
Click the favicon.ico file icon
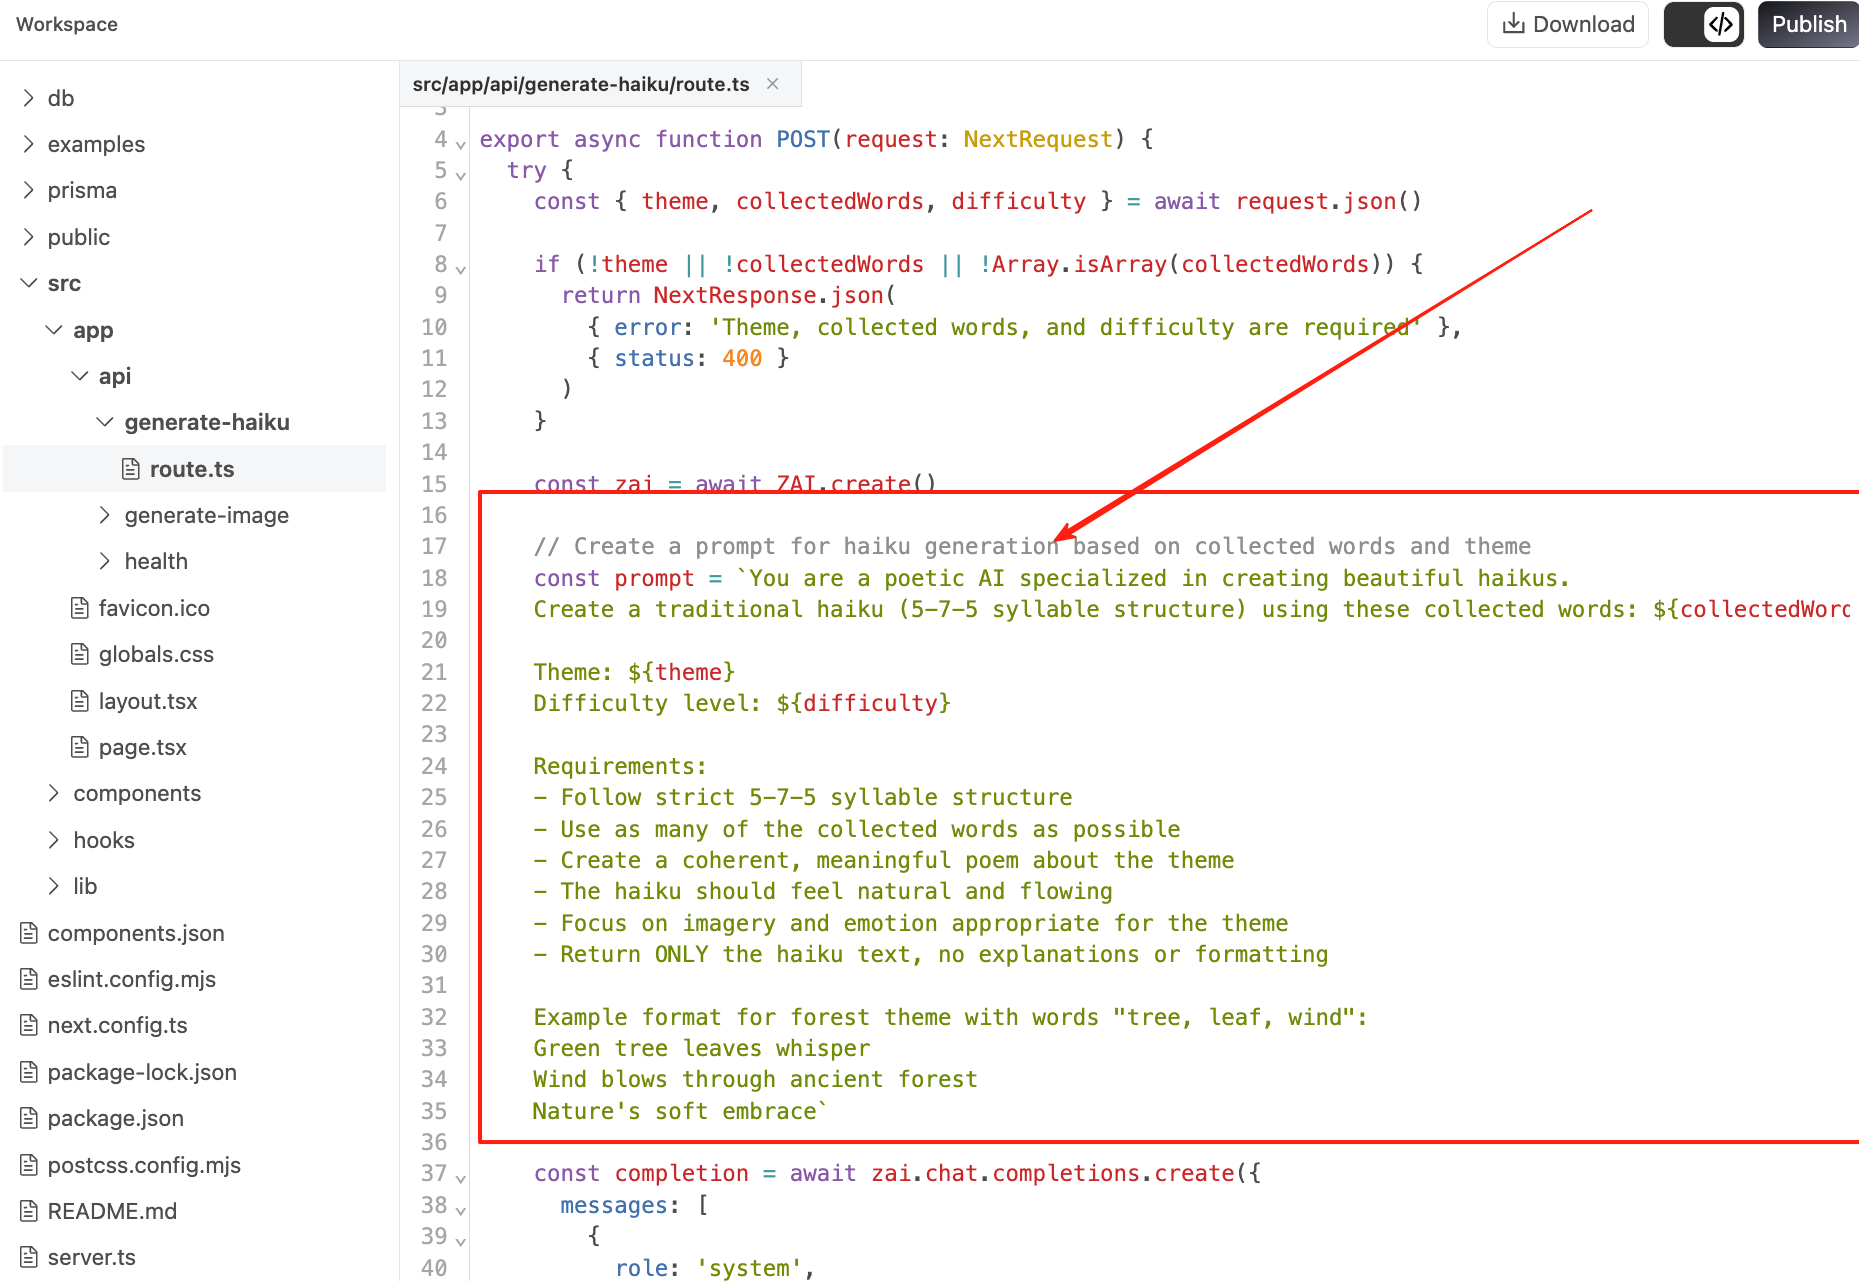(80, 608)
